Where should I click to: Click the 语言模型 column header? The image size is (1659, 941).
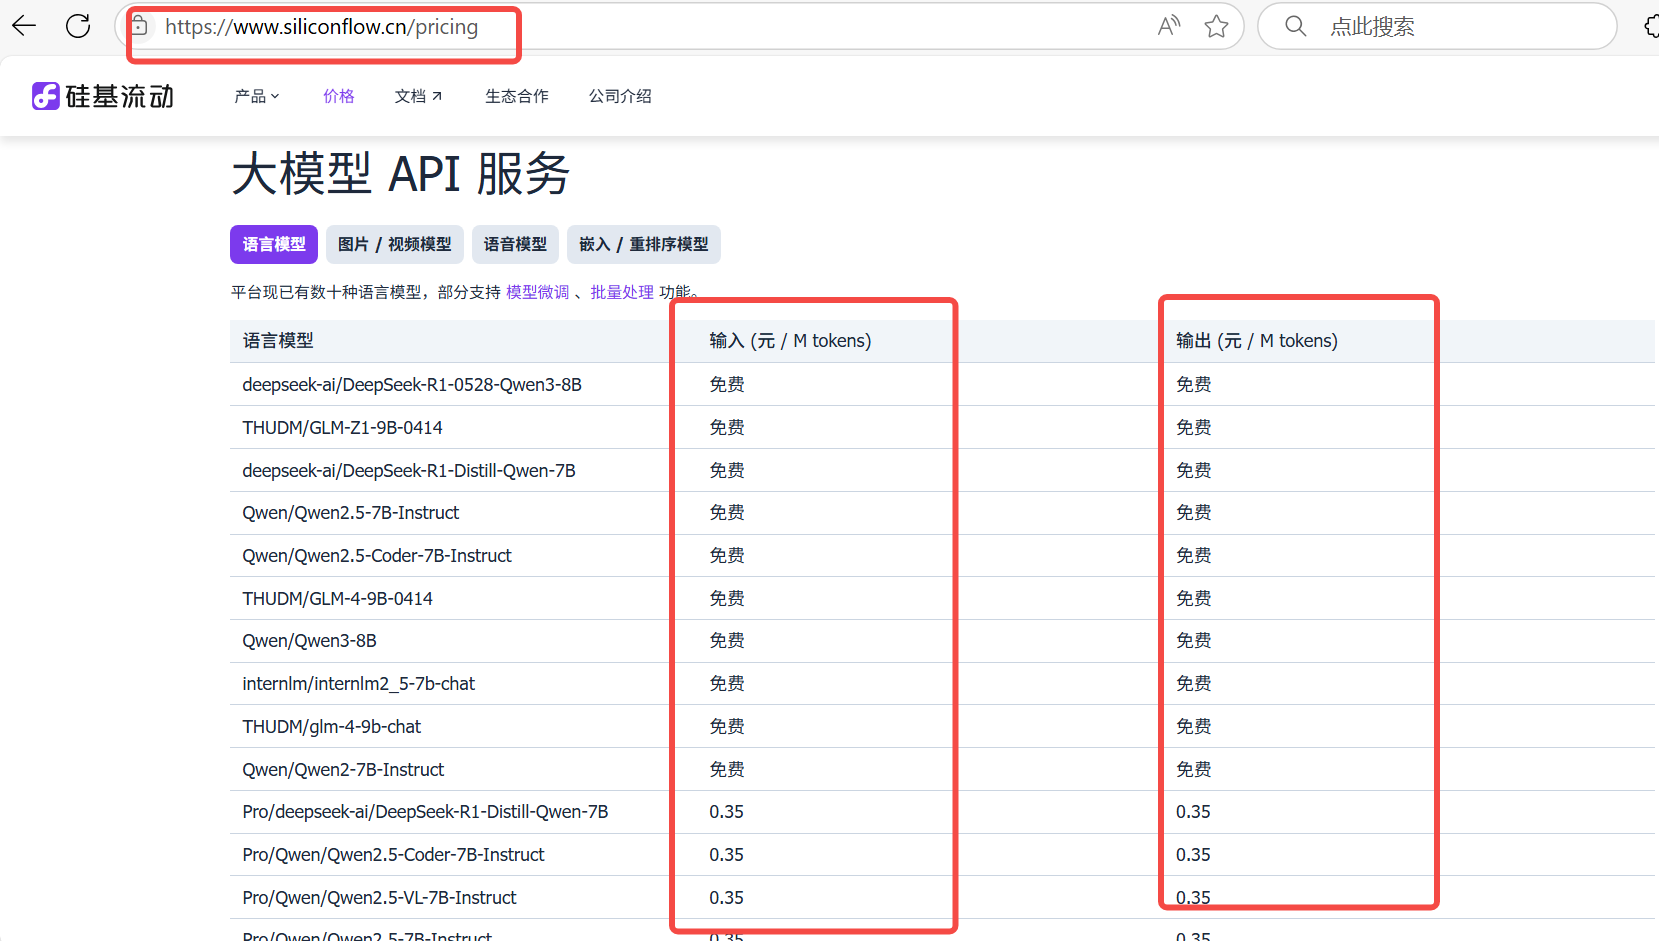click(x=278, y=341)
